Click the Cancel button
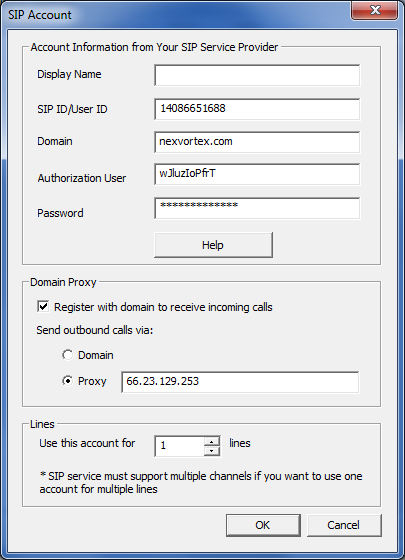 click(x=344, y=525)
